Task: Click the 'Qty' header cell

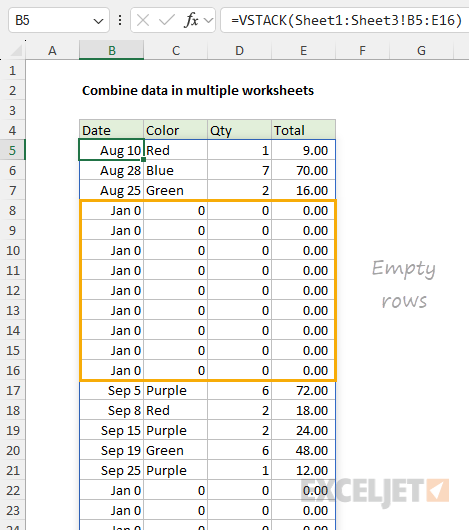Action: point(239,130)
